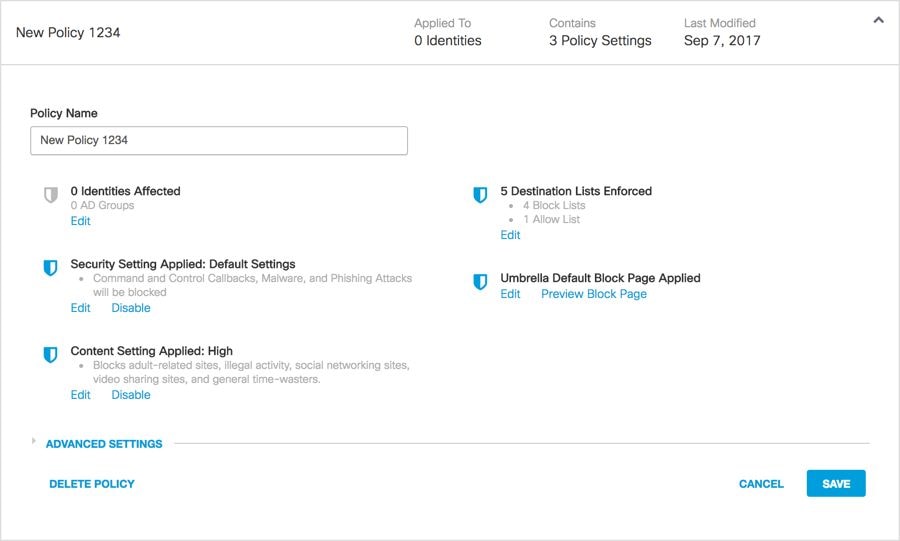
Task: Open Preview Block Page link
Action: click(x=594, y=294)
